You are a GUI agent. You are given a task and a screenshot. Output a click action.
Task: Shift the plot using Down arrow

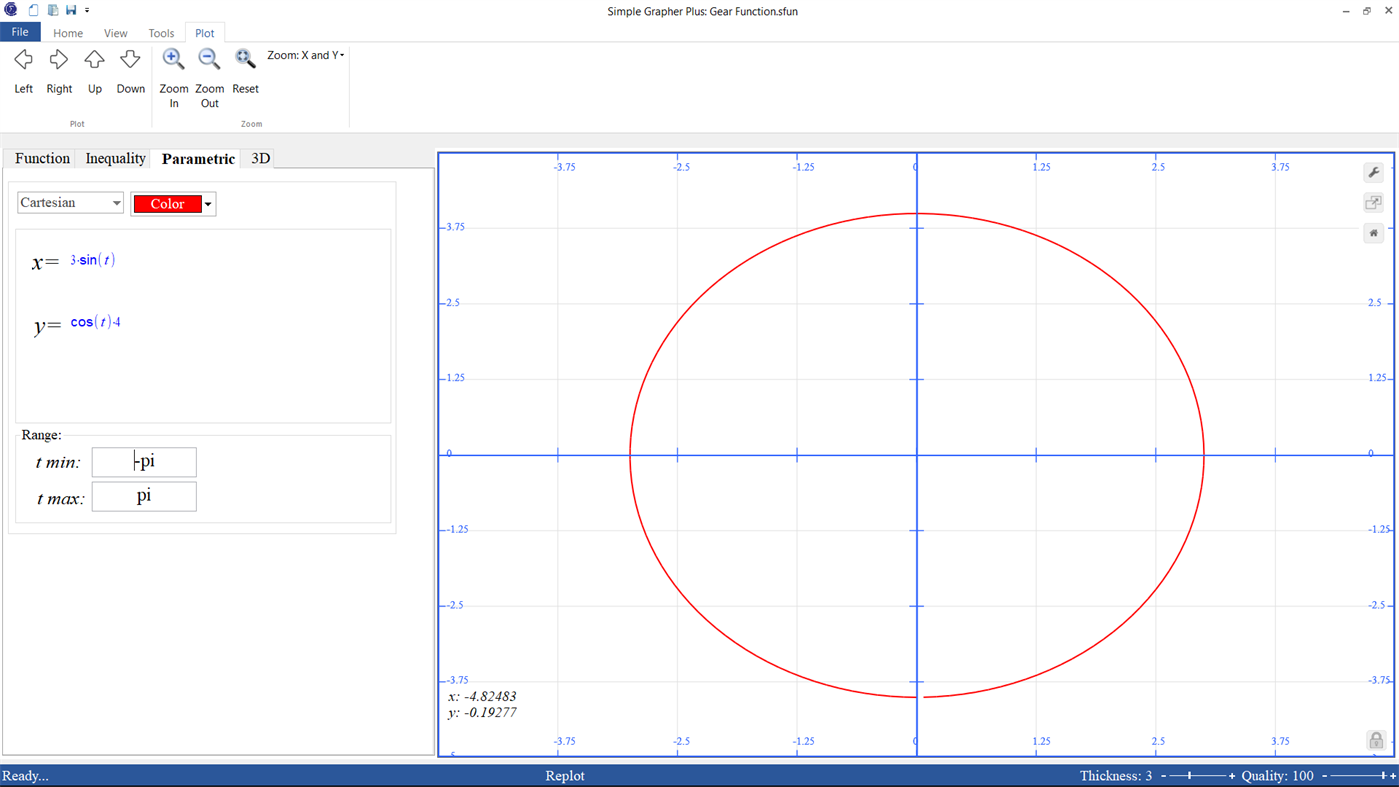coord(130,60)
